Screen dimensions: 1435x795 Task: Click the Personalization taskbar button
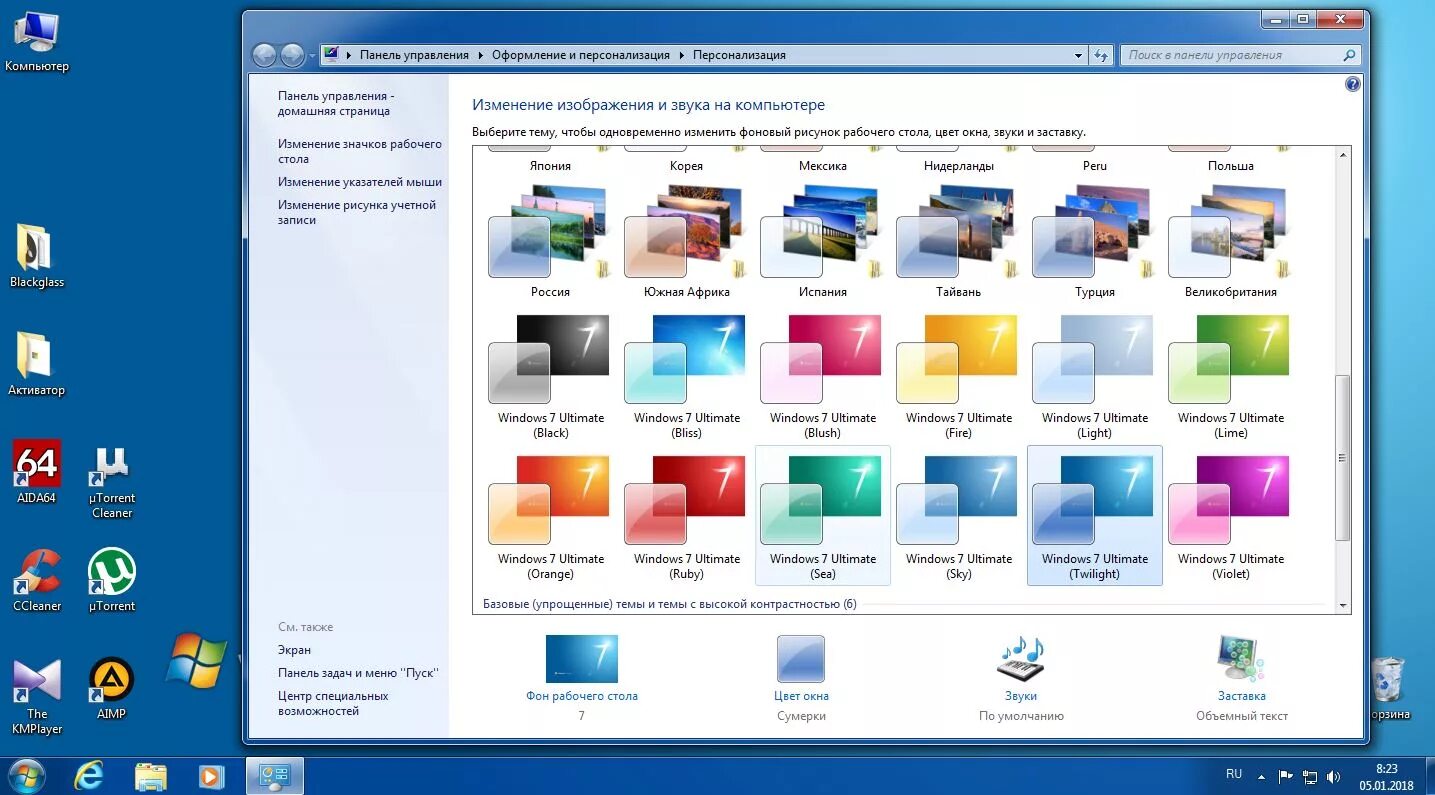pos(275,776)
